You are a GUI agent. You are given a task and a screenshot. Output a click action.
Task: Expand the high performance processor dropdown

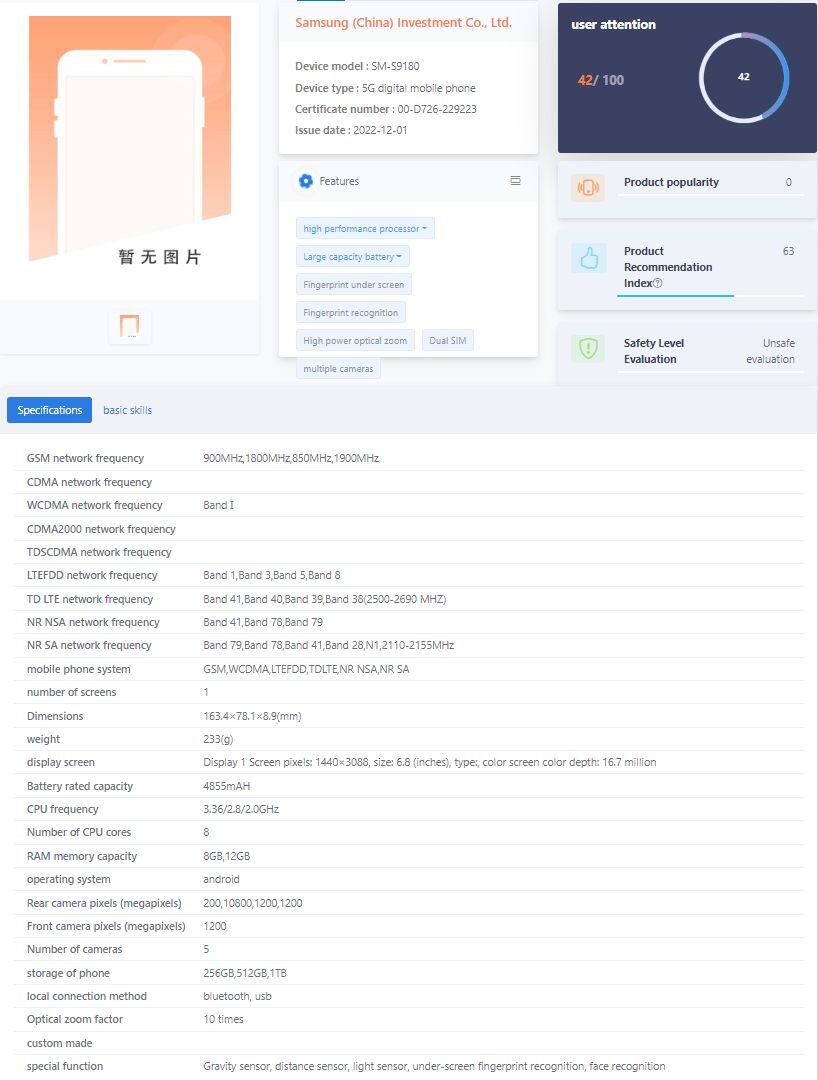pos(364,228)
